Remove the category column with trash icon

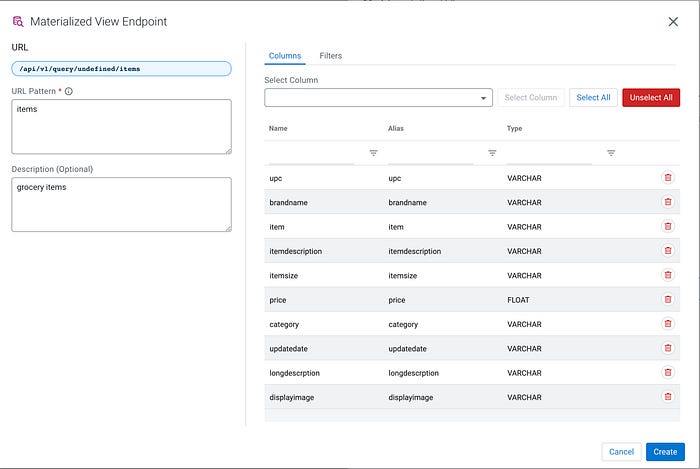pos(668,324)
